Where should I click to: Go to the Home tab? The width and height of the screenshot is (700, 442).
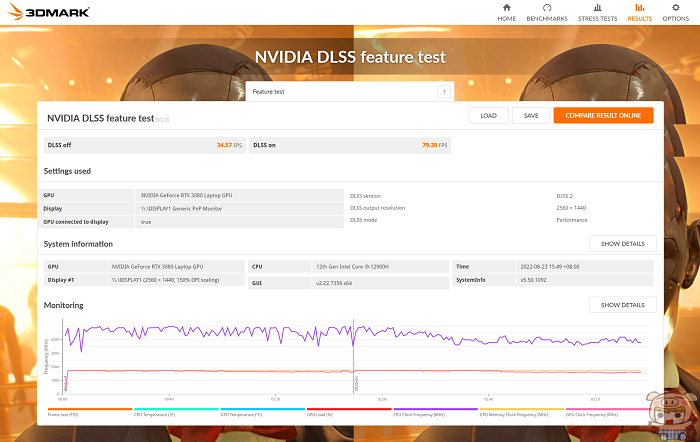(x=506, y=12)
